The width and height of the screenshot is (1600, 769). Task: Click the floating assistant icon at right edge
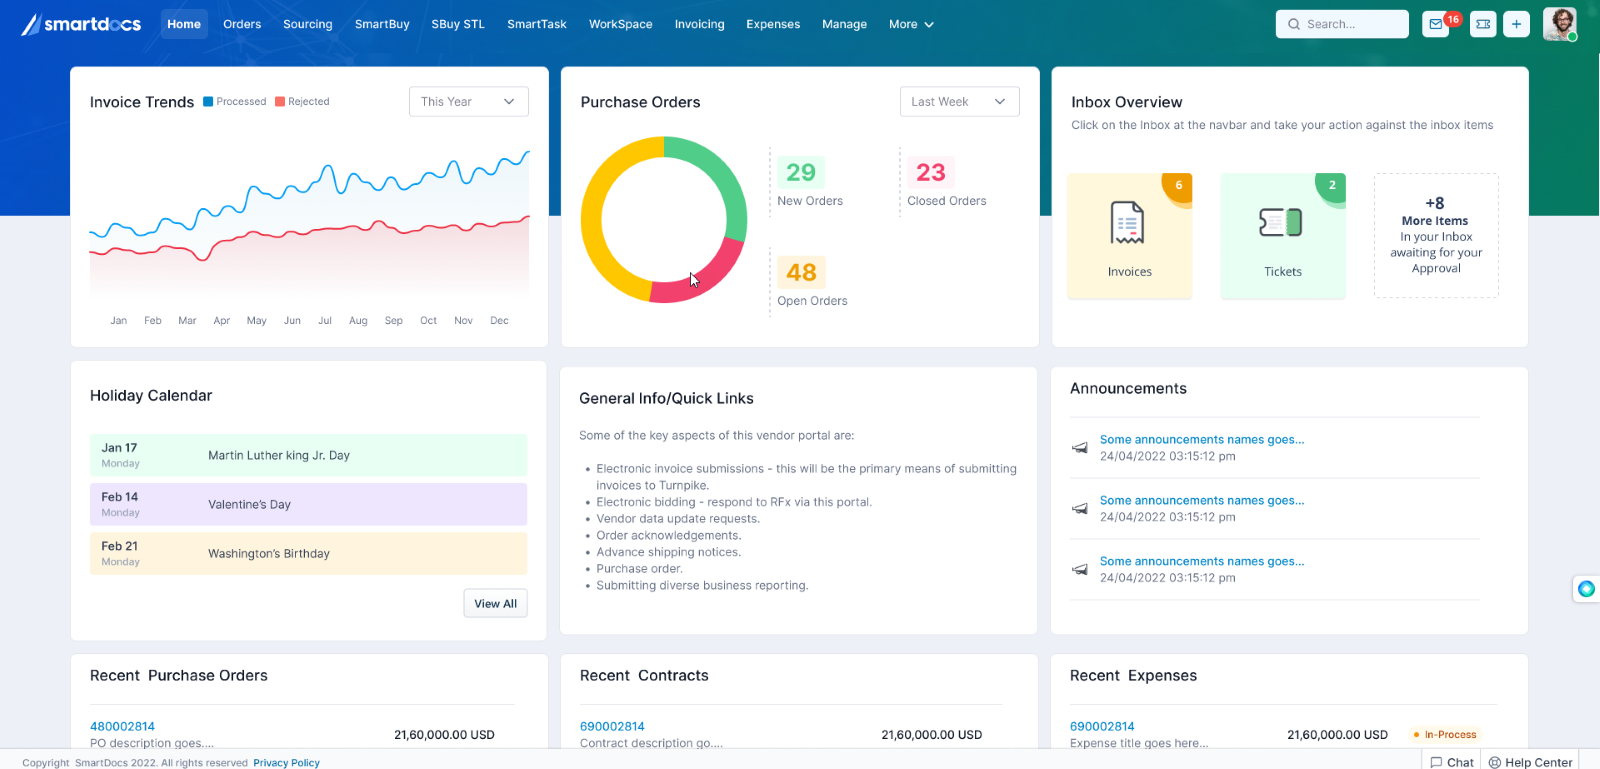[x=1586, y=589]
